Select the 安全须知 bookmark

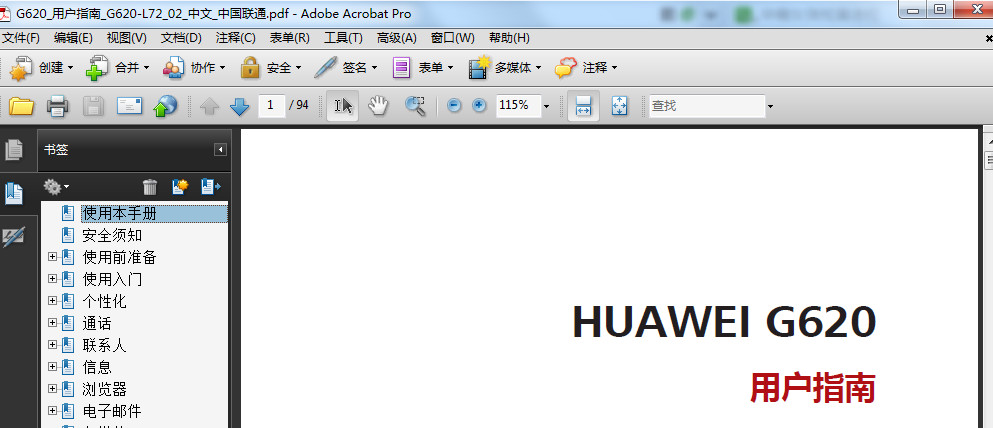pyautogui.click(x=112, y=236)
